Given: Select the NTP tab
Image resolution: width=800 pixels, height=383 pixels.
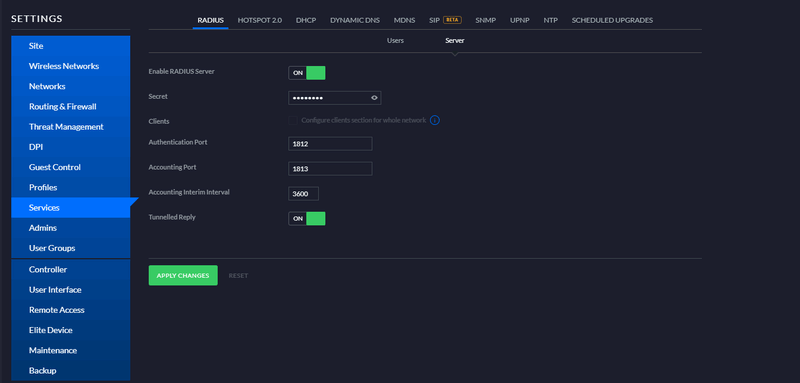Looking at the screenshot, I should [551, 20].
